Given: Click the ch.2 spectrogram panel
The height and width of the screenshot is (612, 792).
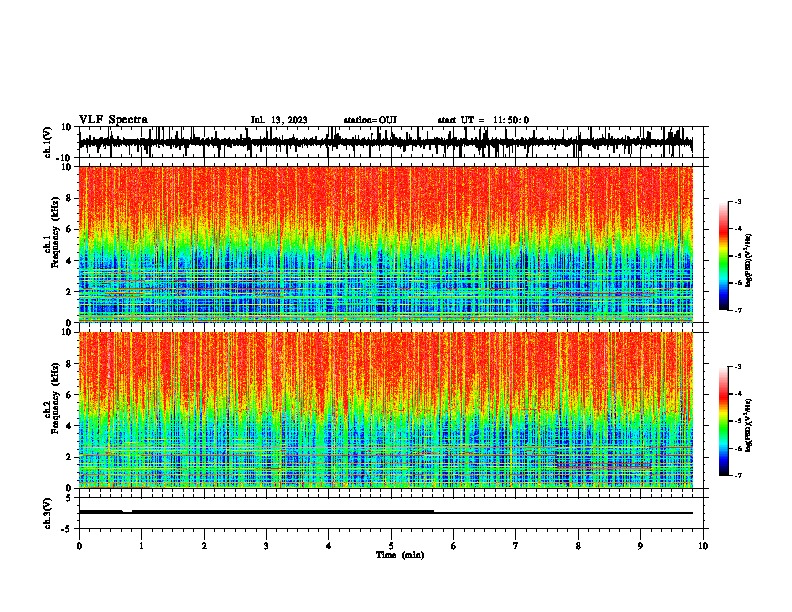Looking at the screenshot, I should 386,410.
